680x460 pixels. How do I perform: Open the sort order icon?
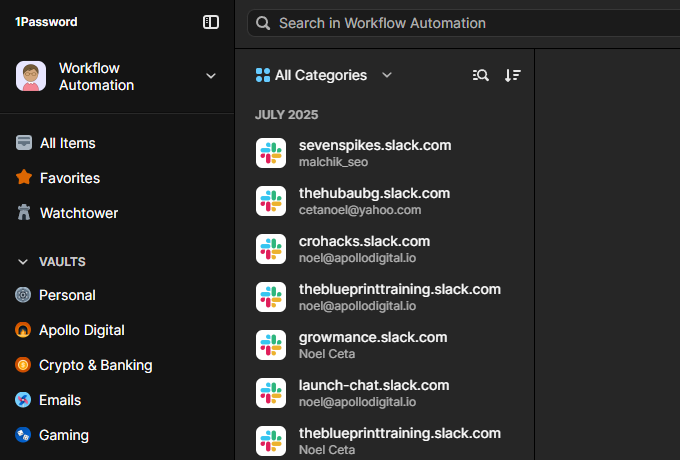tap(513, 75)
